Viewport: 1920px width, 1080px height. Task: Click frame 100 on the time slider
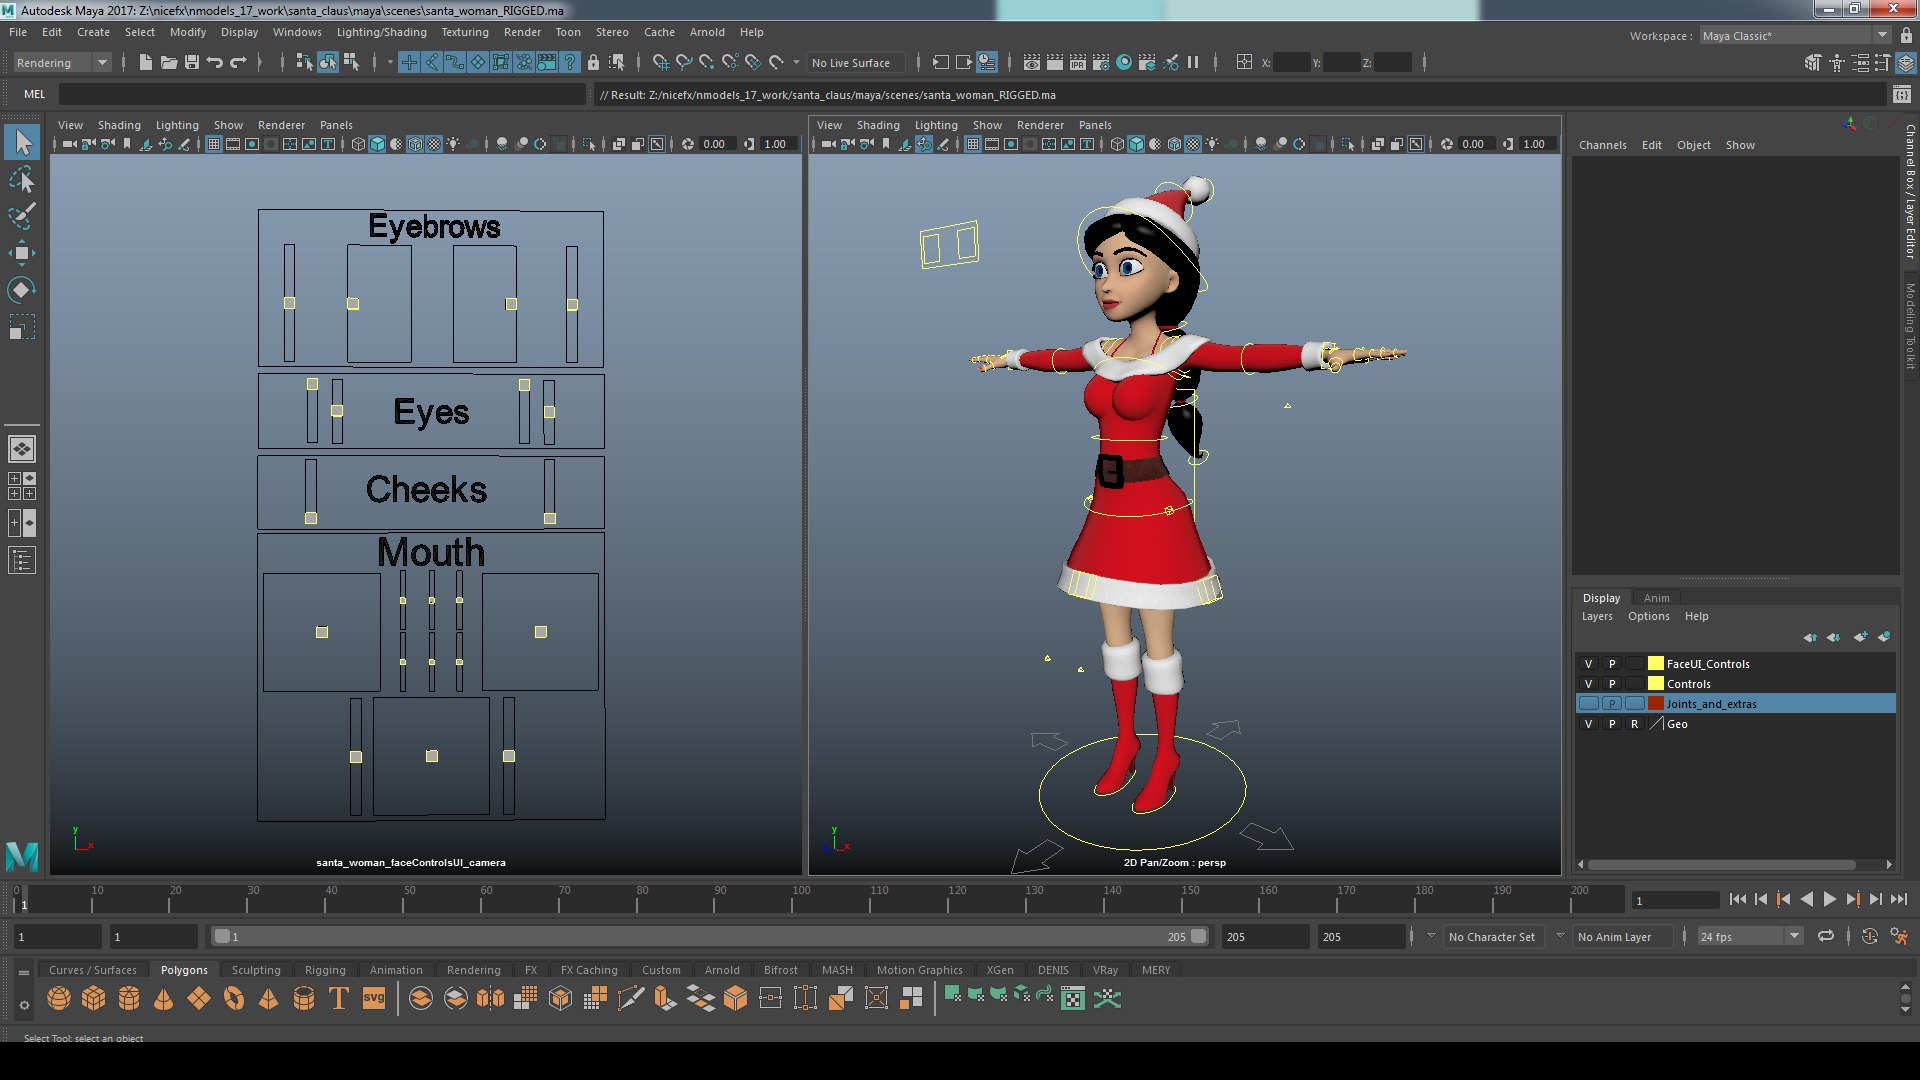coord(802,899)
